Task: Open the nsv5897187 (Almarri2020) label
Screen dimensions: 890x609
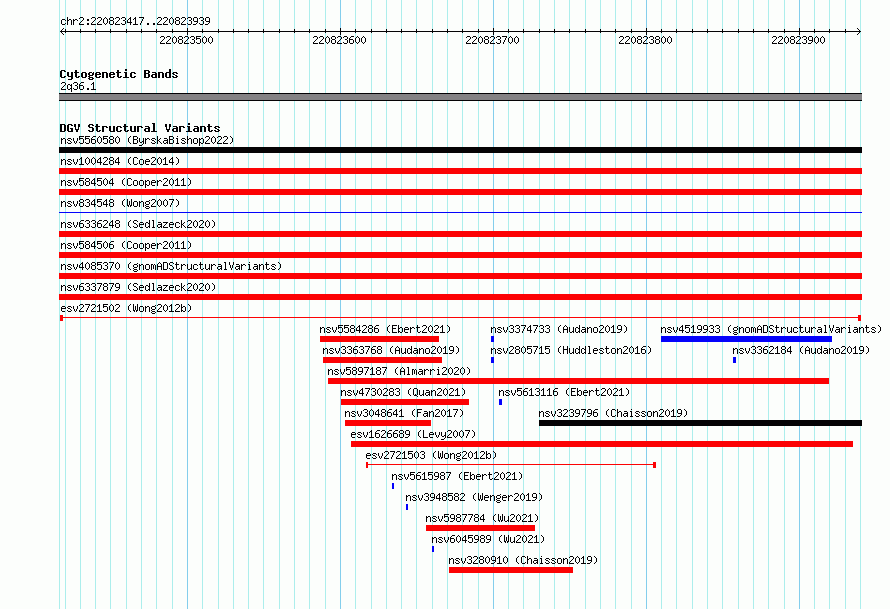Action: [x=399, y=371]
